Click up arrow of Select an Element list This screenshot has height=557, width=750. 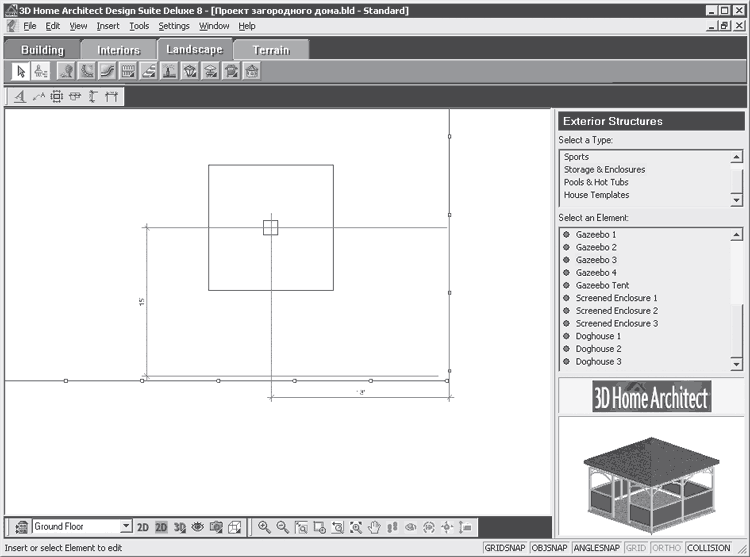pyautogui.click(x=737, y=234)
